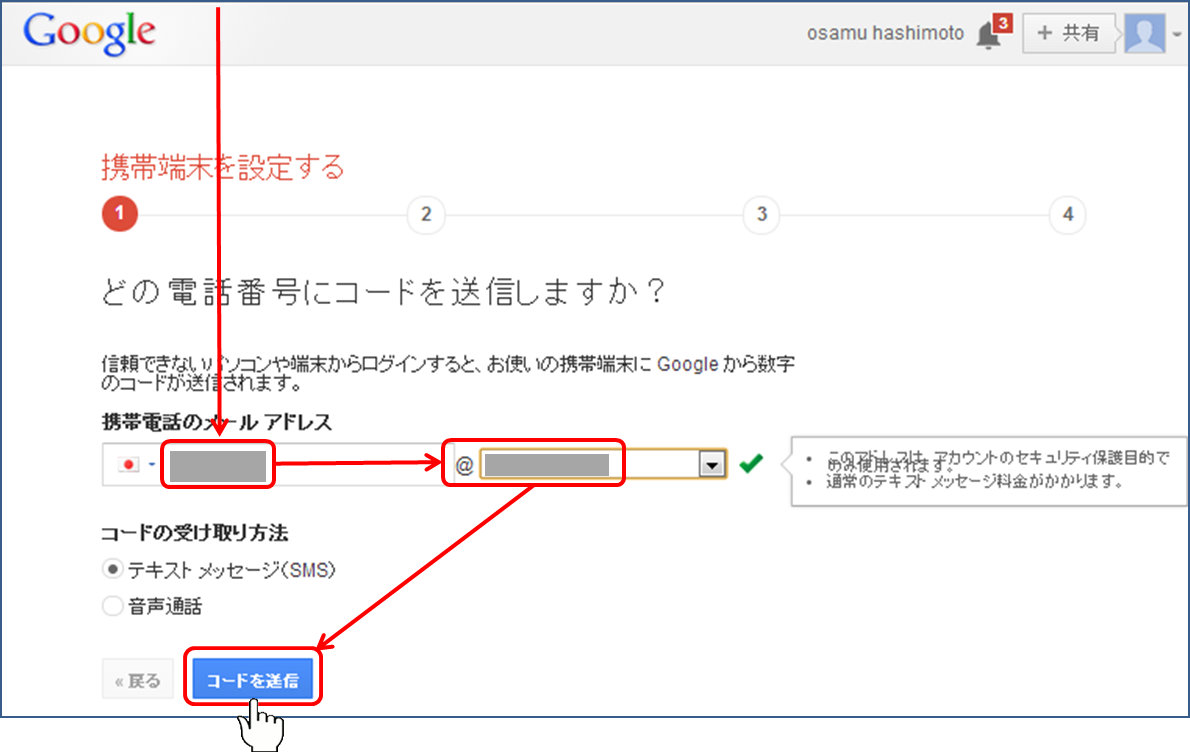Viewport: 1190px width, 752px height.
Task: Open the profile avatar picture
Action: (1144, 33)
